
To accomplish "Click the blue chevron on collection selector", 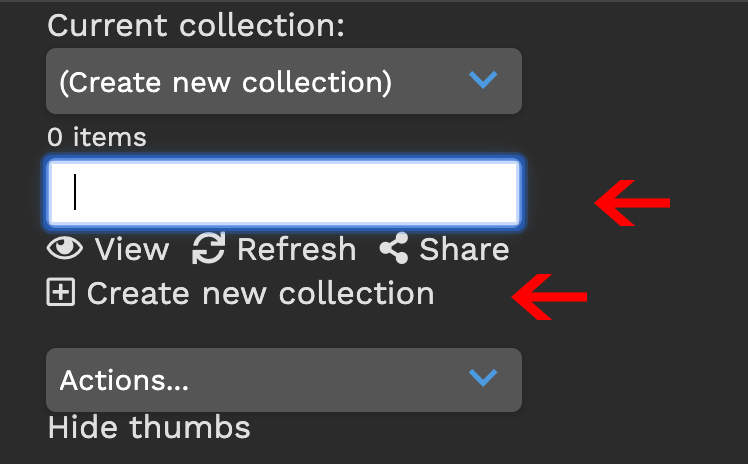I will click(483, 80).
